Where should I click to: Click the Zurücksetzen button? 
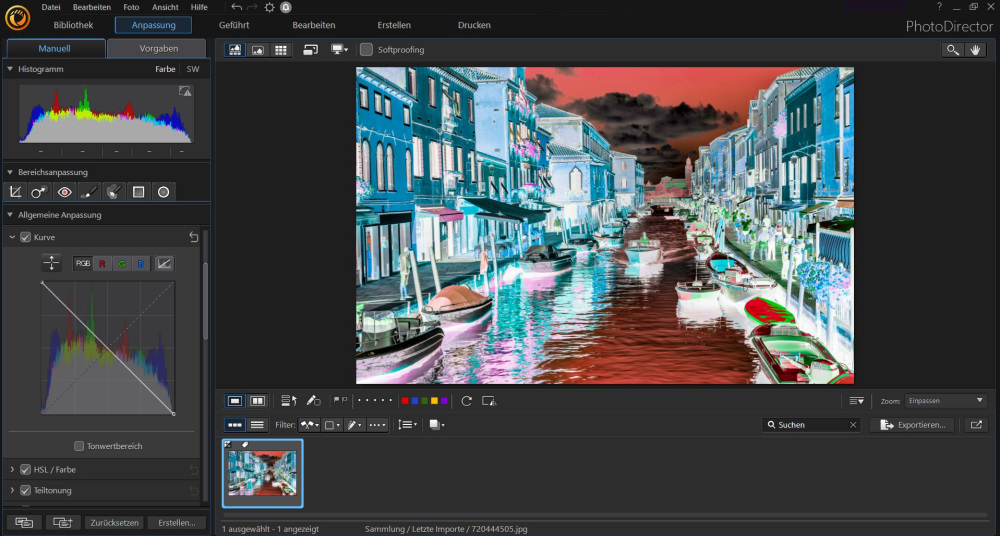[x=115, y=523]
